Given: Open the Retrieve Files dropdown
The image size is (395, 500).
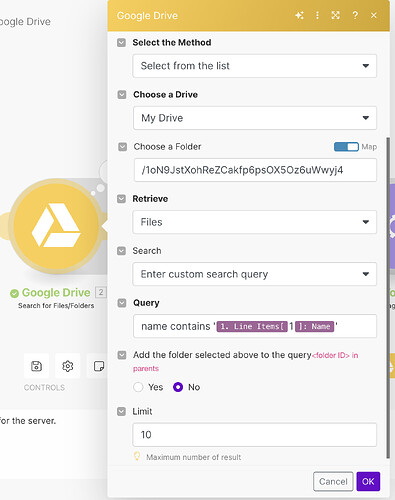Looking at the screenshot, I should click(255, 222).
